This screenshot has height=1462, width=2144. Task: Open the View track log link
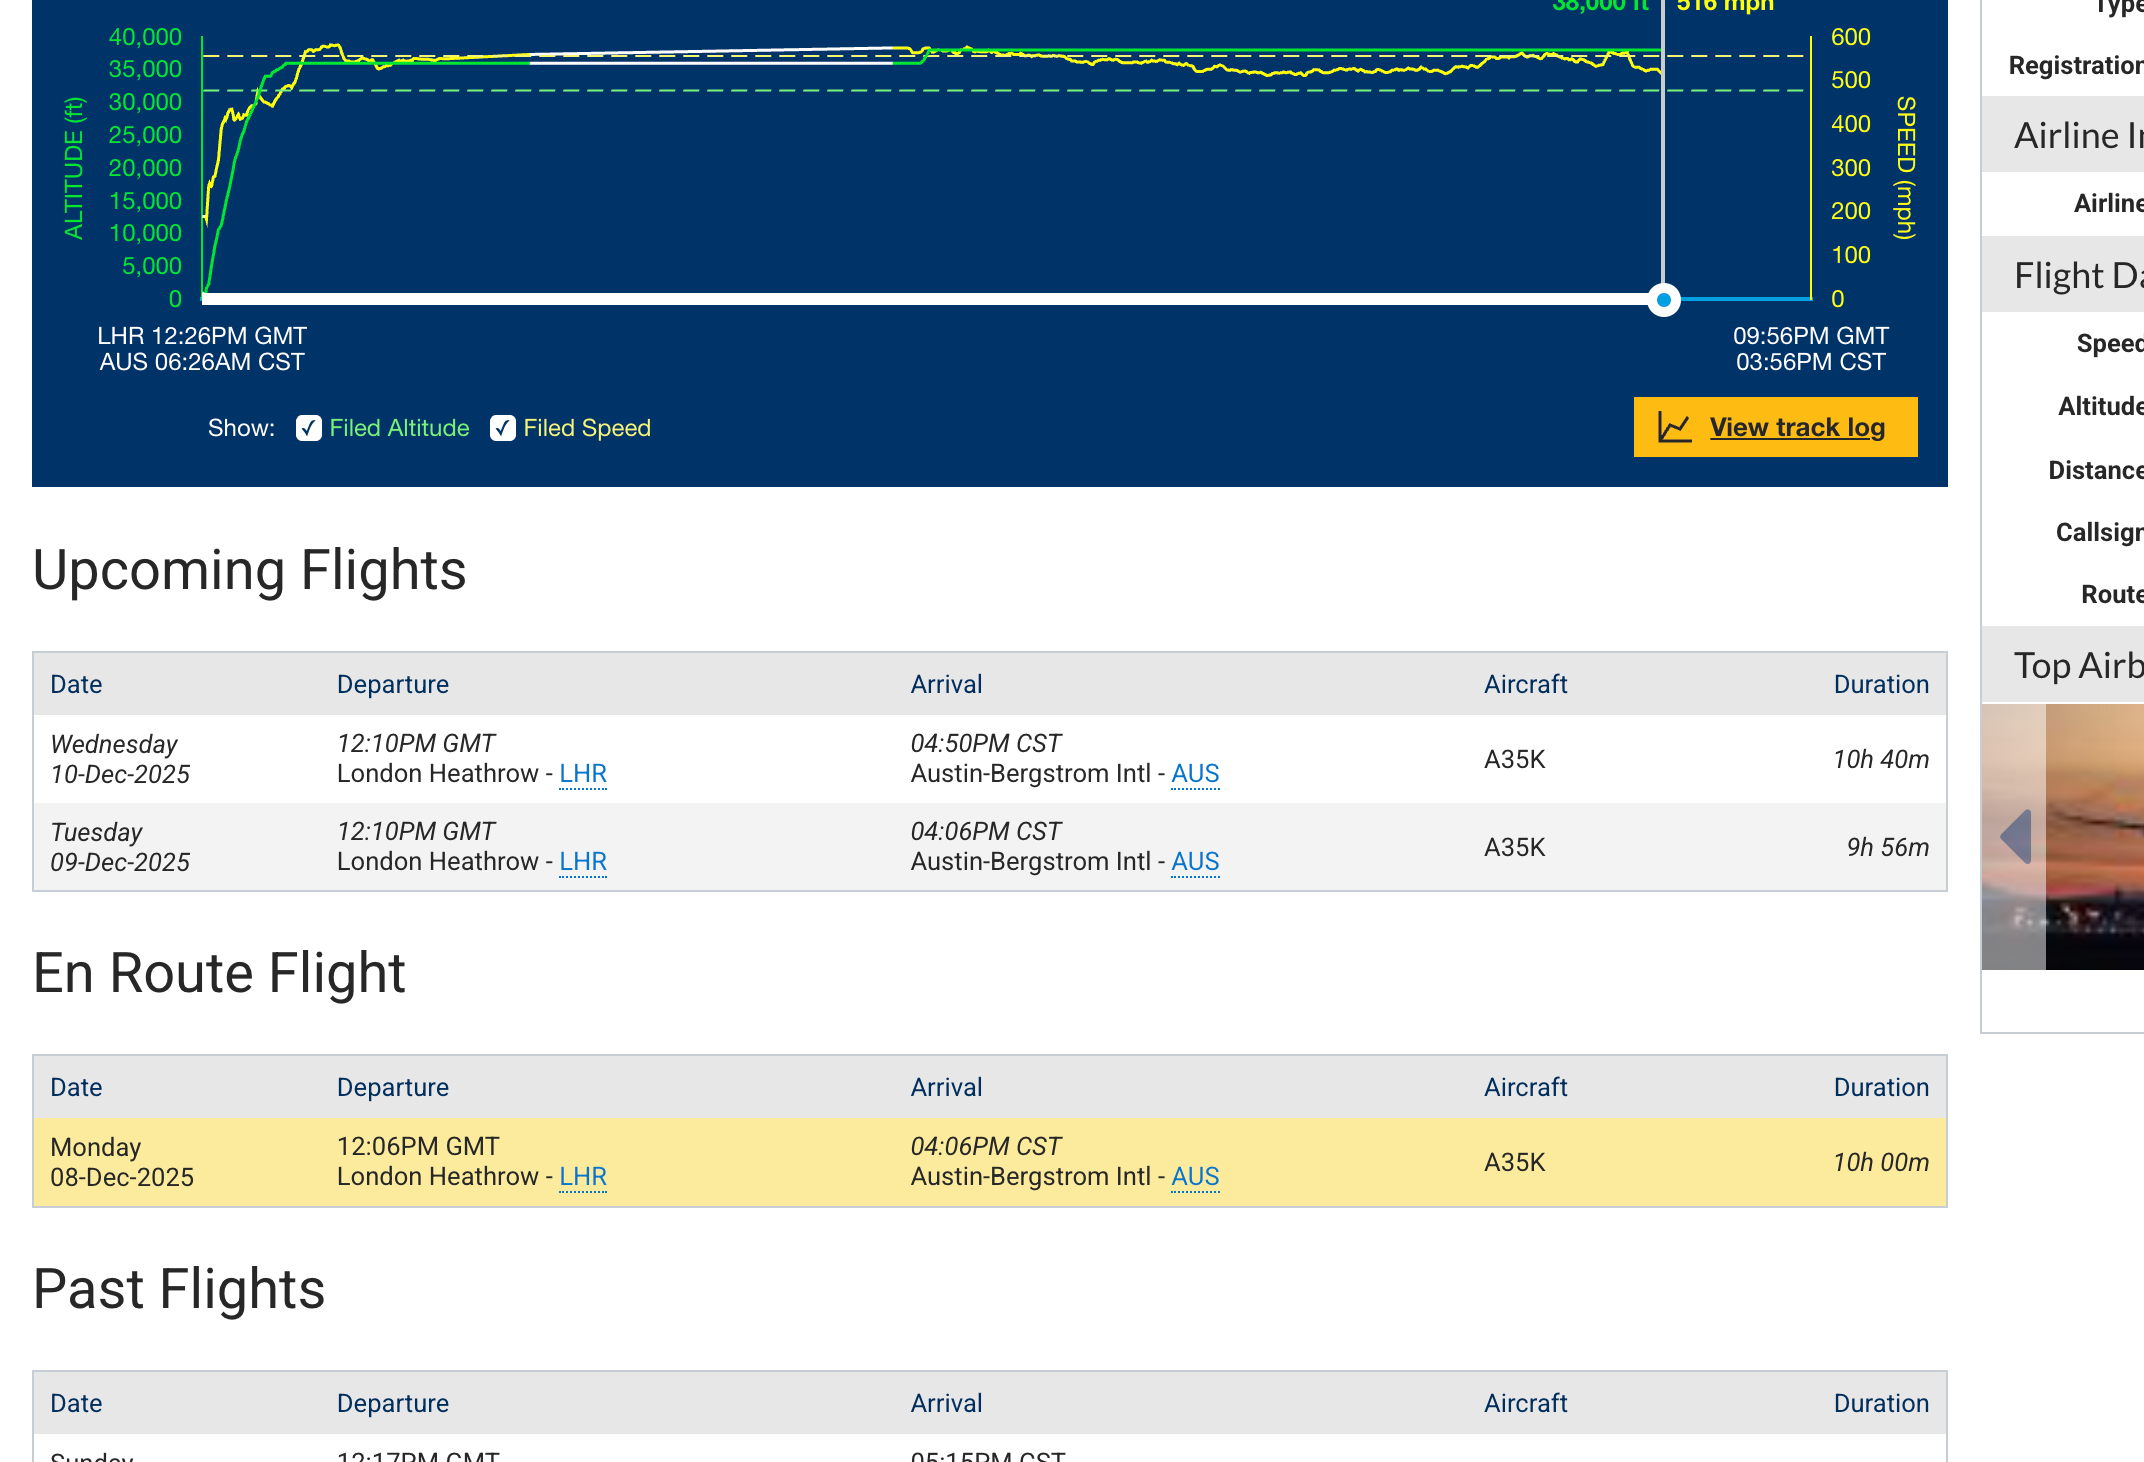(x=1796, y=428)
